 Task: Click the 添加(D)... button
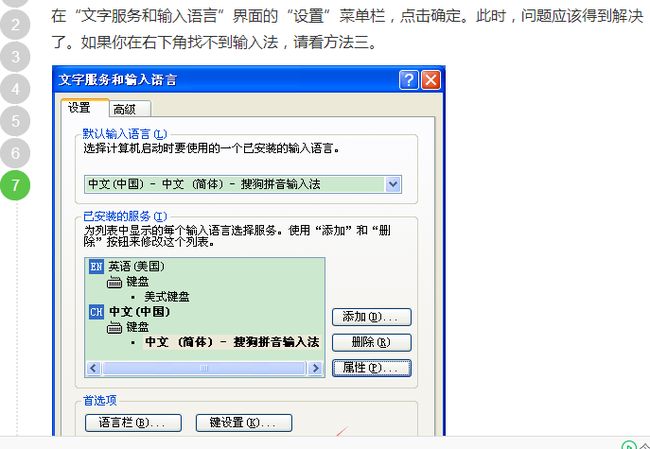[x=371, y=317]
